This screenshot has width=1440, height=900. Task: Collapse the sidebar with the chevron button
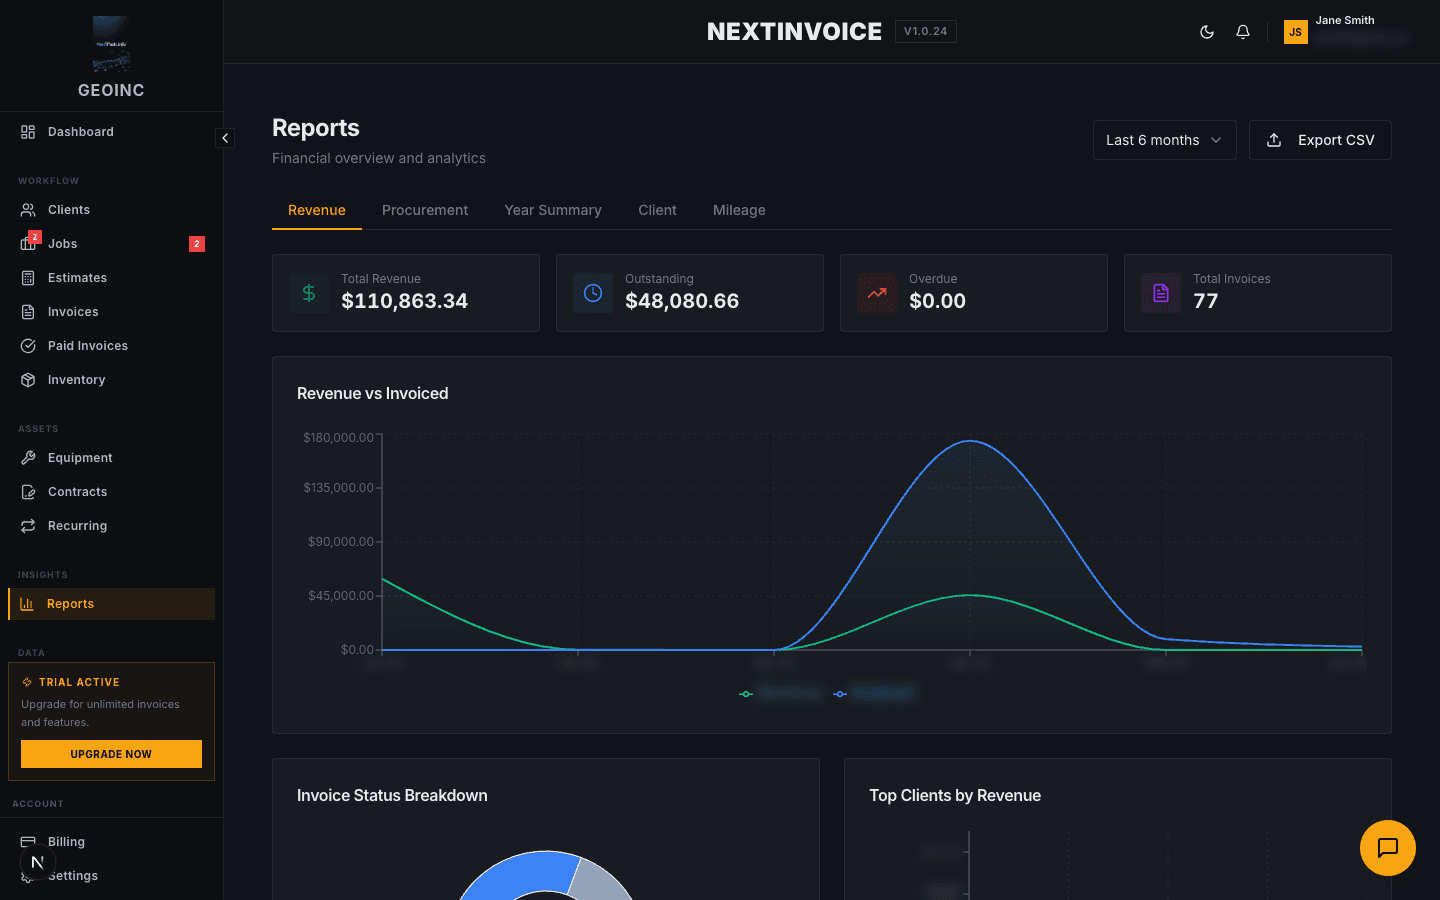click(225, 138)
